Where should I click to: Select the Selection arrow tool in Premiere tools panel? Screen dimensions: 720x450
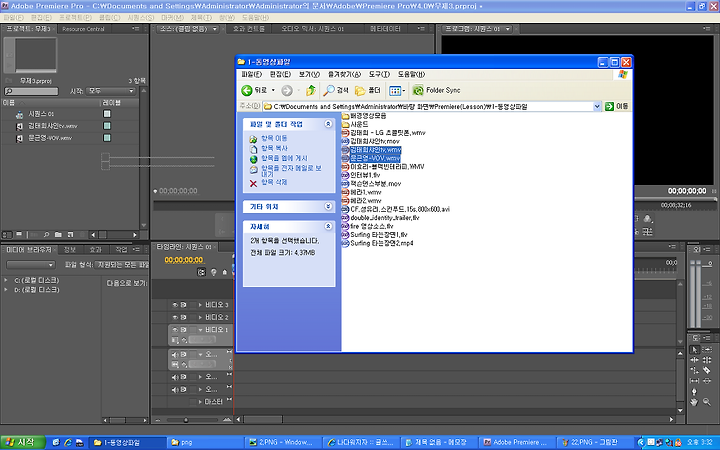click(x=694, y=349)
